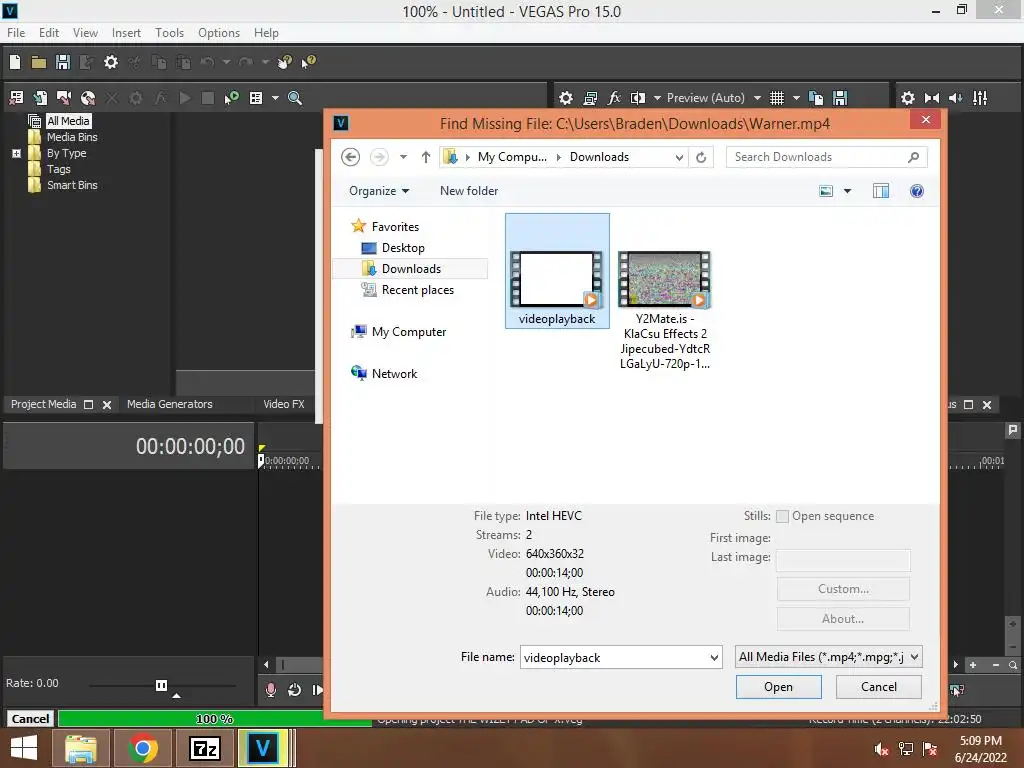
Task: Open overlays grid dropdown arrow
Action: [796, 98]
